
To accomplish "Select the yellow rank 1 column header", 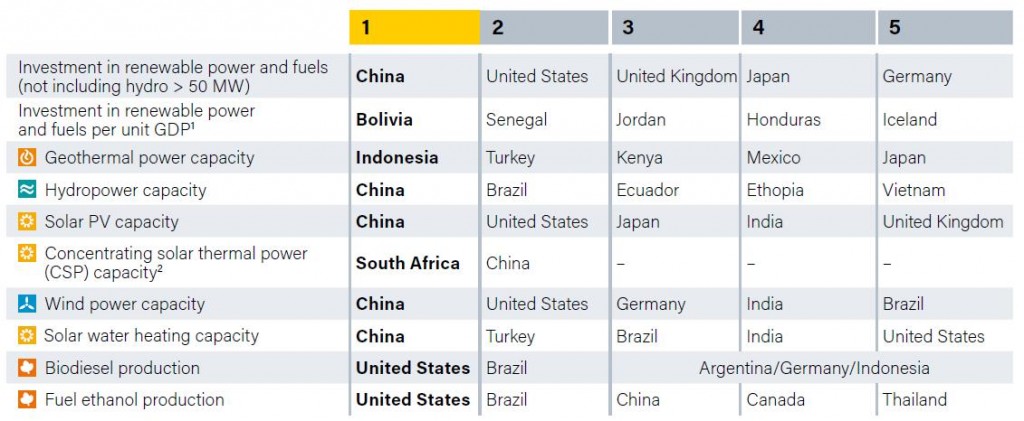I will [x=413, y=27].
